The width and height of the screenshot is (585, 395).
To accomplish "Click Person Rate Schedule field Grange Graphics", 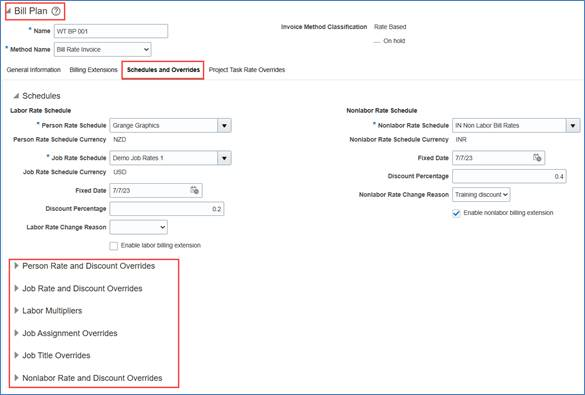I will (x=163, y=125).
